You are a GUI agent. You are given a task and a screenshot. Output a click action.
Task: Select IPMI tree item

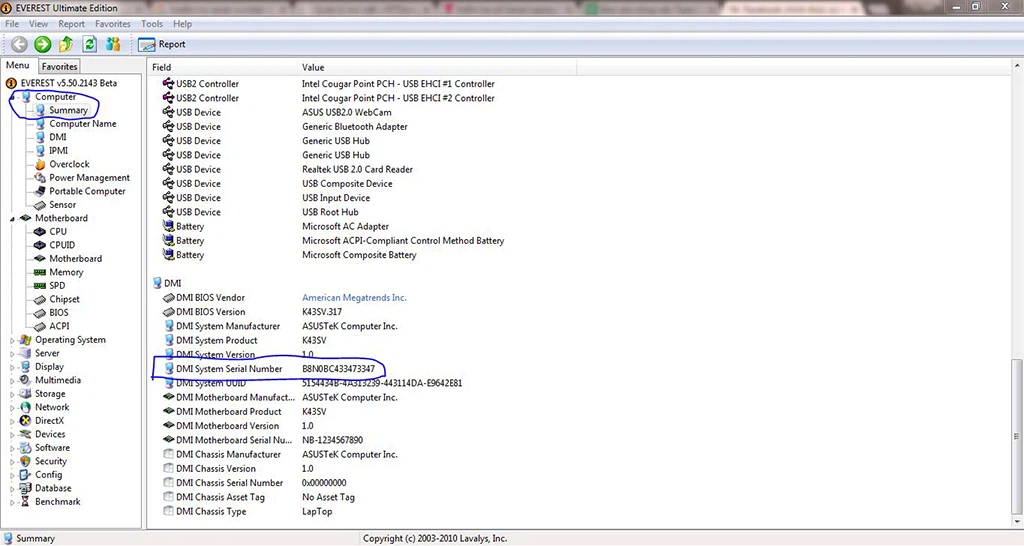point(58,150)
